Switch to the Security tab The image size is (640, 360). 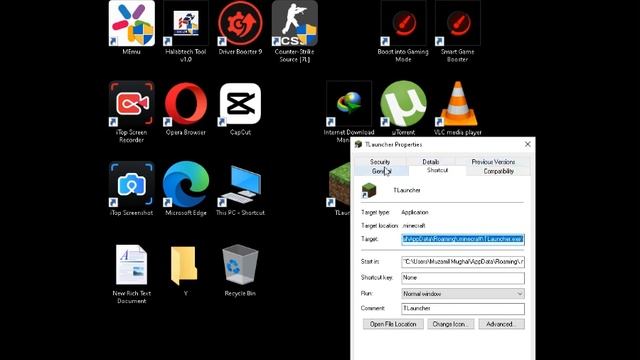[380, 162]
